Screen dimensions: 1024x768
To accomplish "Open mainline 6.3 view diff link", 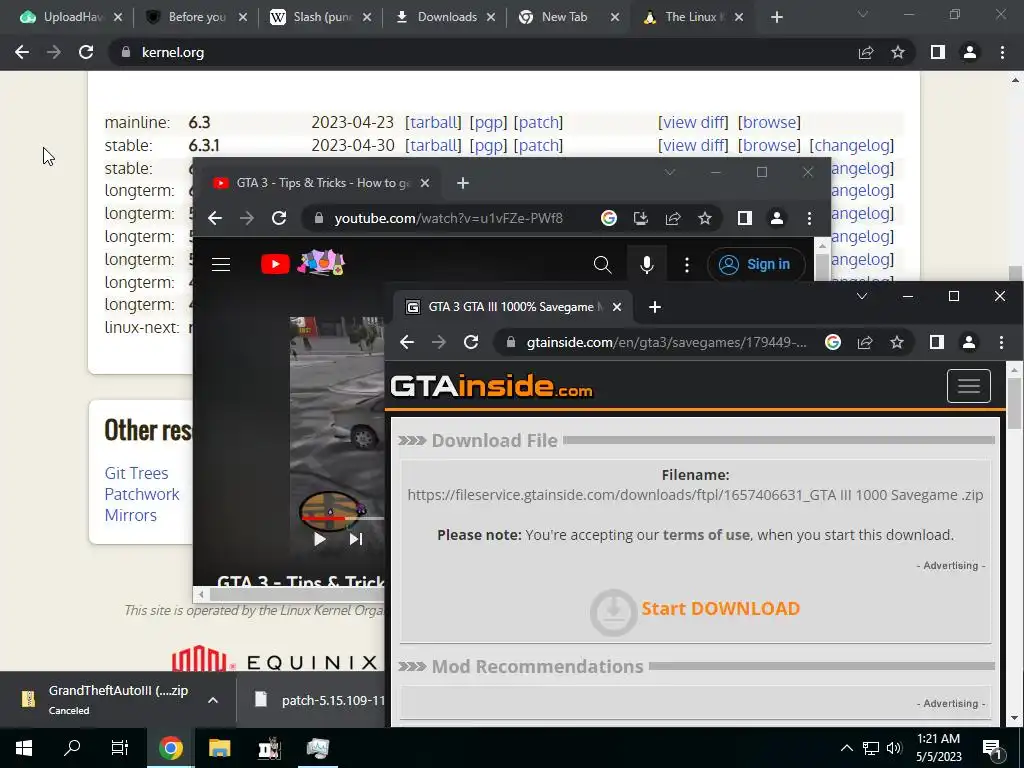I will click(693, 123).
